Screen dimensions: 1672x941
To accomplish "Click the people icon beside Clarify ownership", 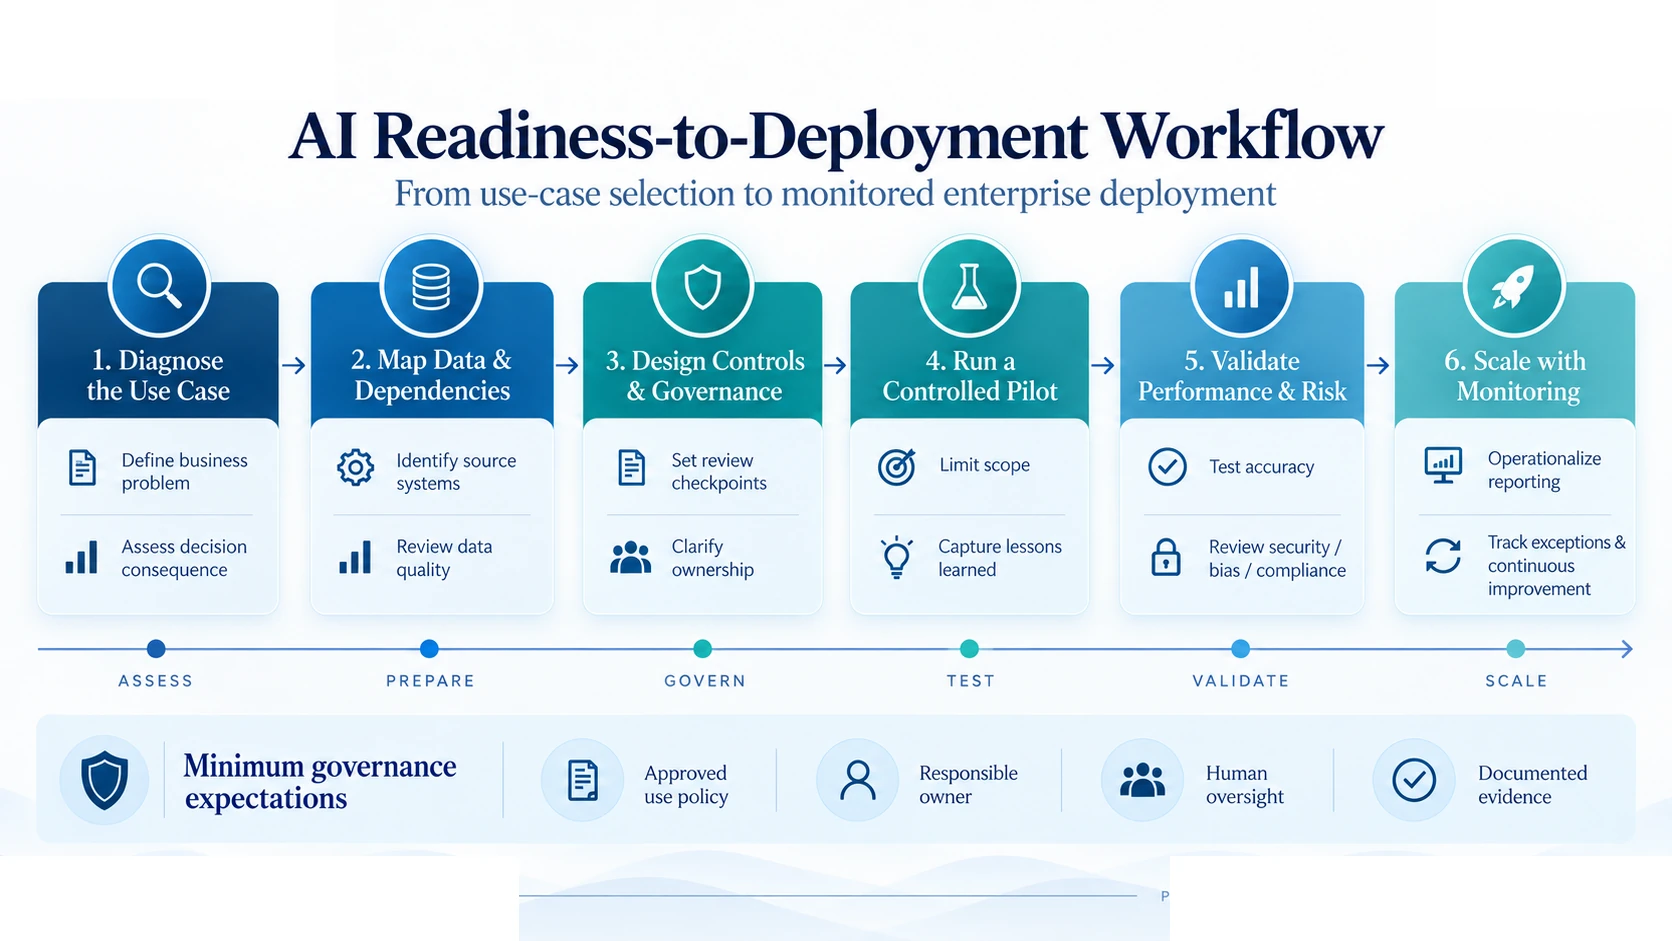I will (x=630, y=557).
